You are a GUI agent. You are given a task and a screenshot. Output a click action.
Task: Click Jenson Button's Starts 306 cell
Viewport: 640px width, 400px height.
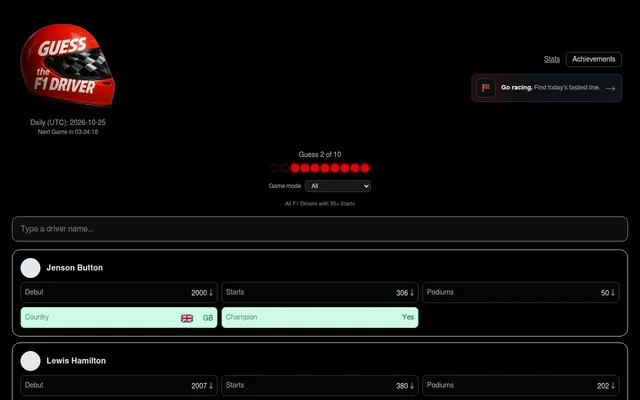click(320, 293)
